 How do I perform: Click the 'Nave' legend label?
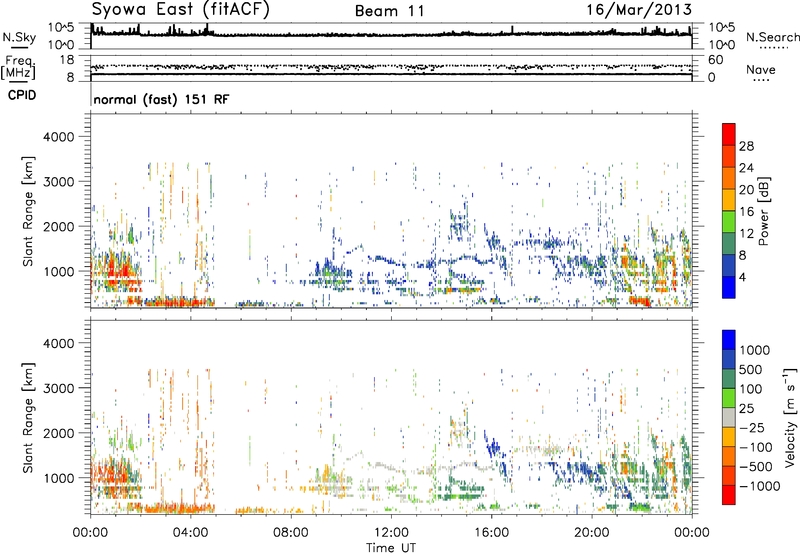click(761, 69)
